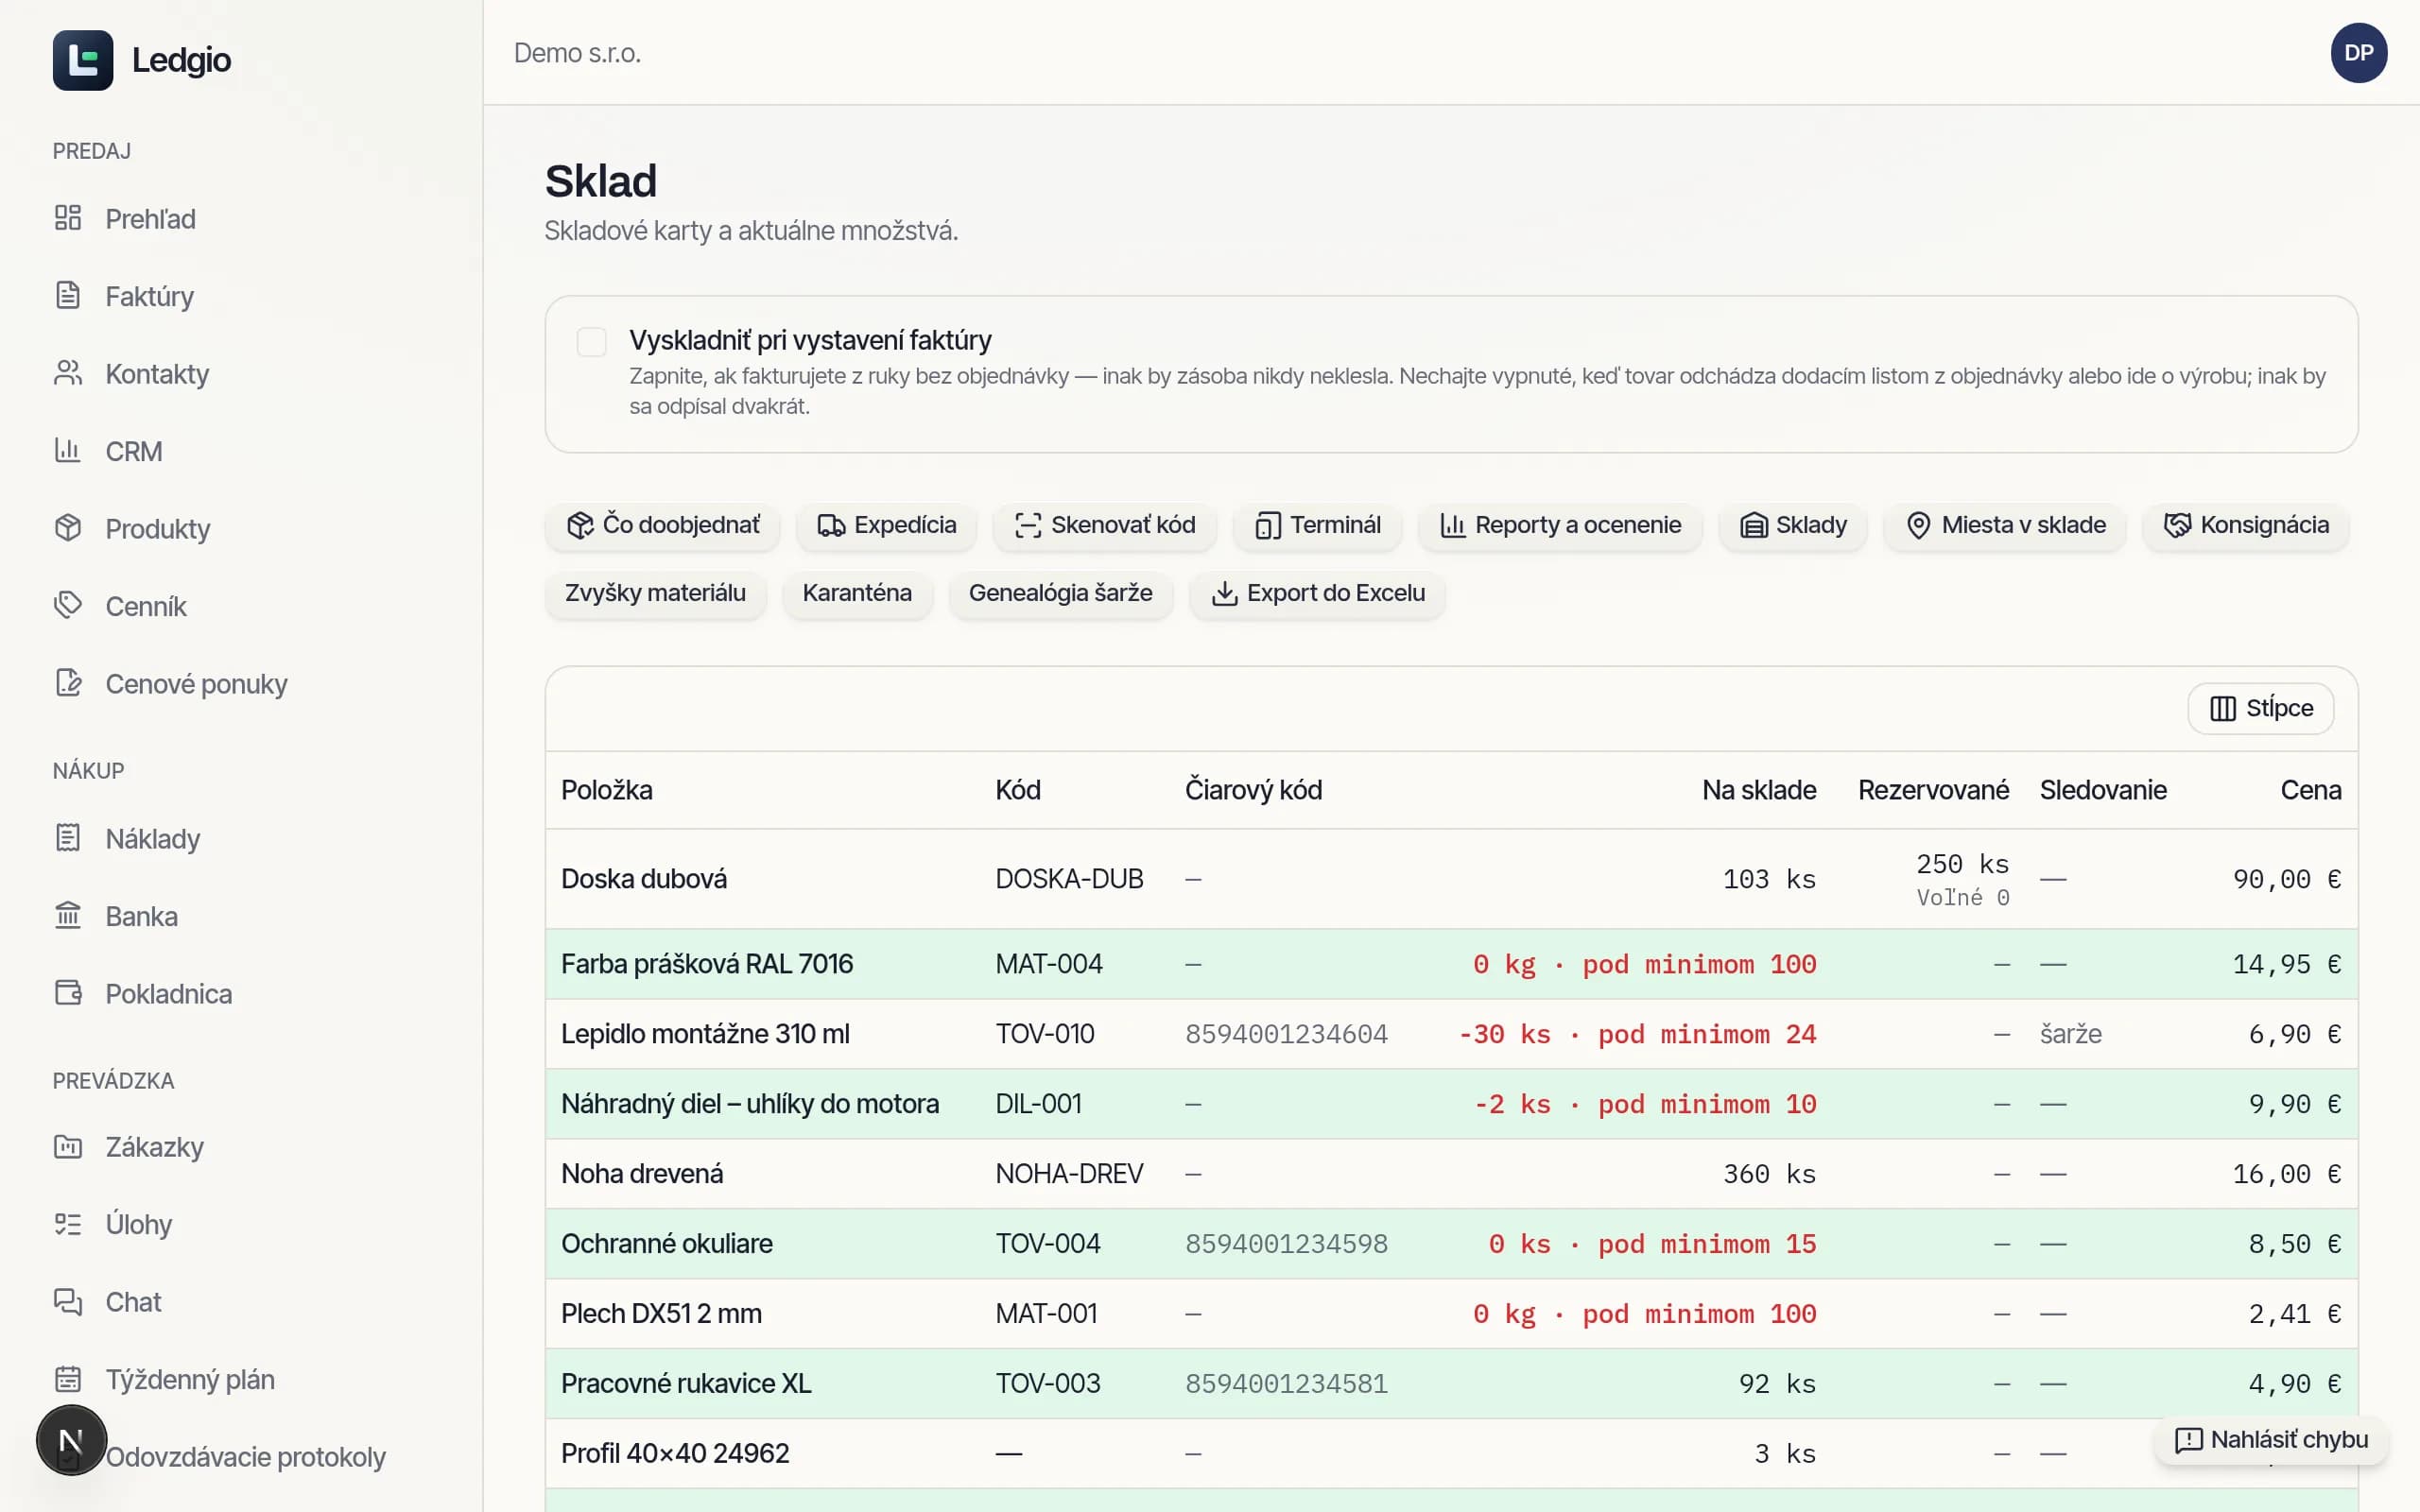Click code TOV-003 in the table
2420x1512 pixels.
pyautogui.click(x=1048, y=1384)
